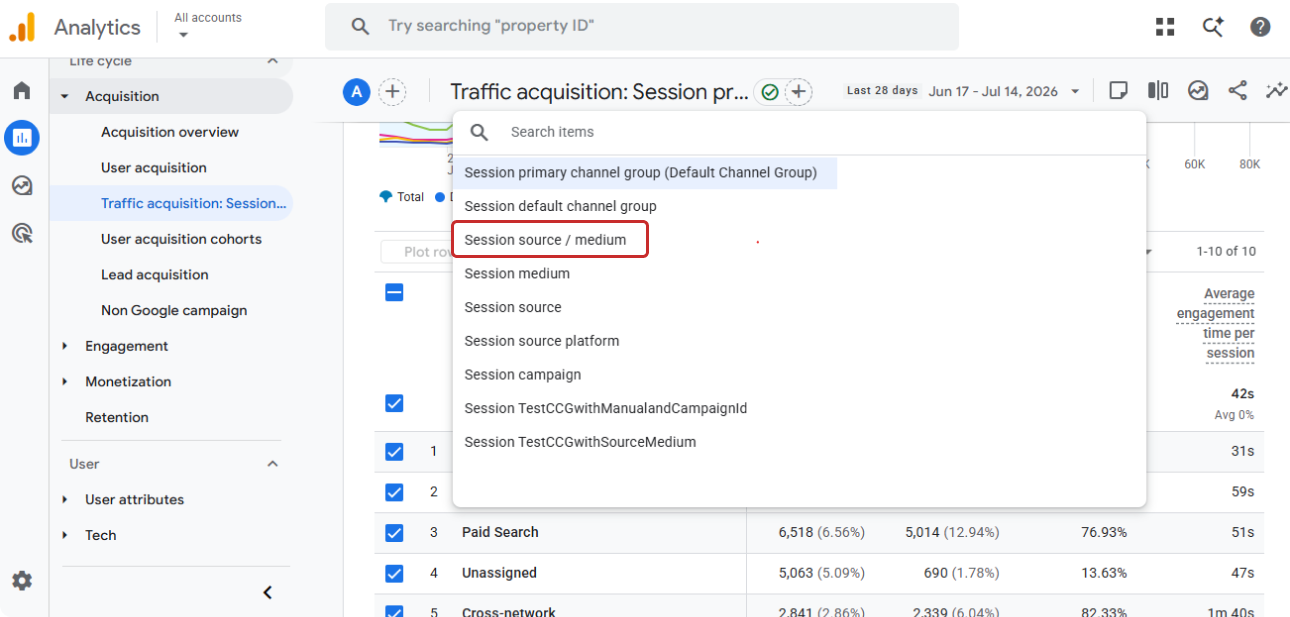The height and width of the screenshot is (617, 1290).
Task: Uncheck the Unassigned row checkbox
Action: pos(394,573)
